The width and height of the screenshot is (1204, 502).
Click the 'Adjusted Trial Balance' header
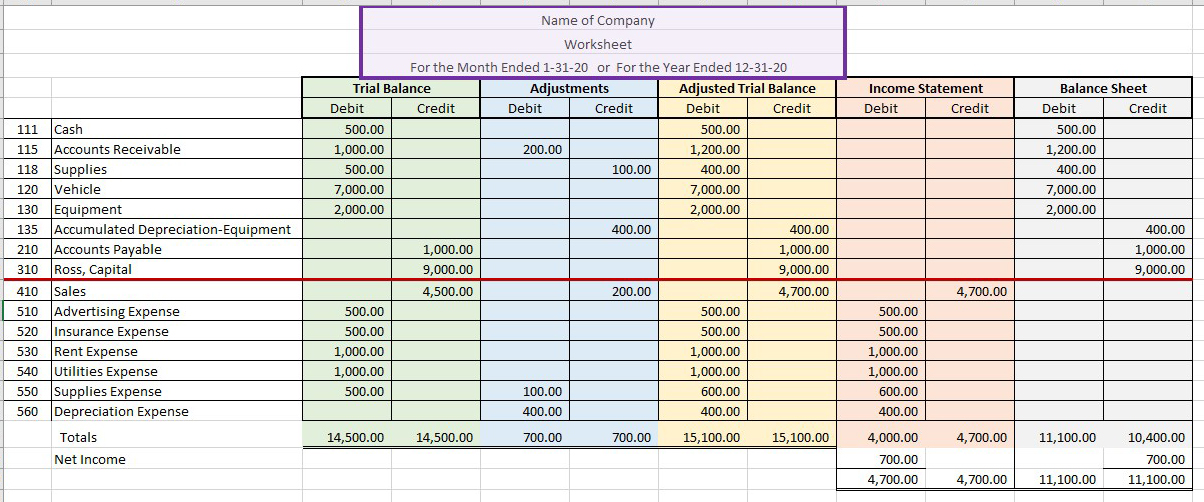(x=747, y=88)
